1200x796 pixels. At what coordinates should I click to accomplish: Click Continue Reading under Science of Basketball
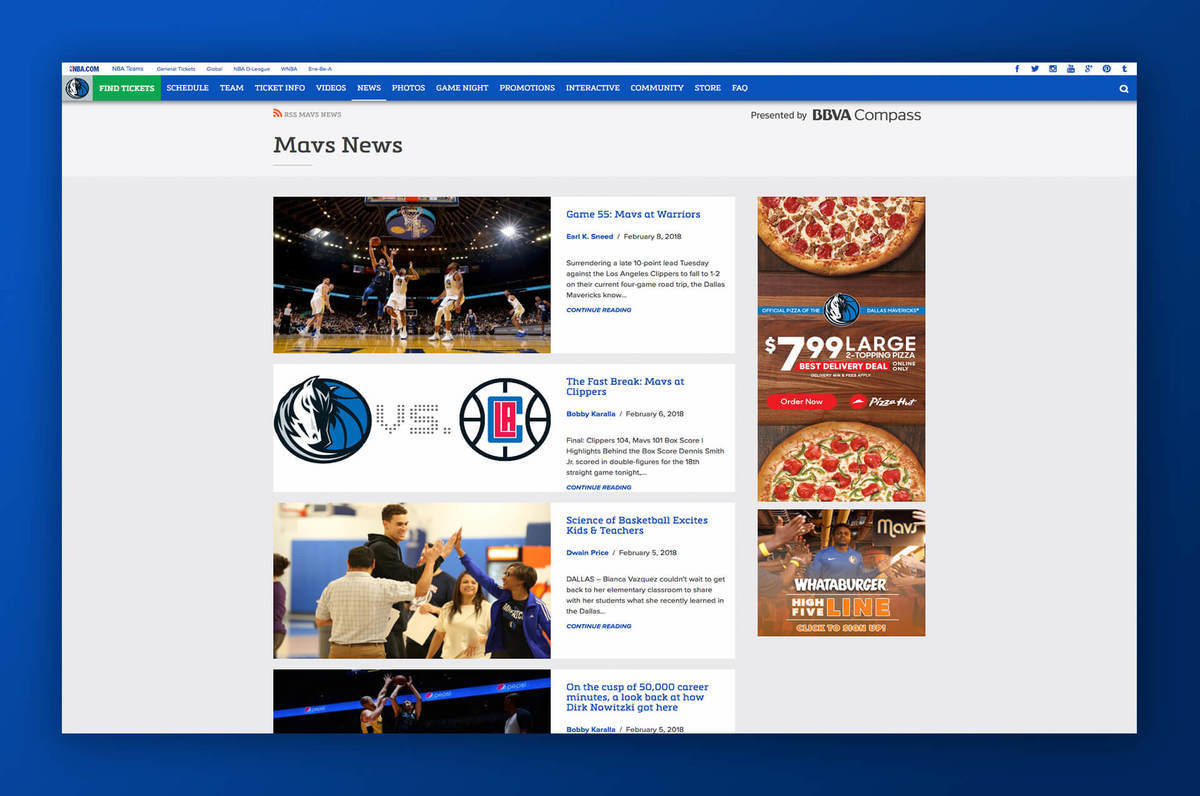(x=598, y=626)
